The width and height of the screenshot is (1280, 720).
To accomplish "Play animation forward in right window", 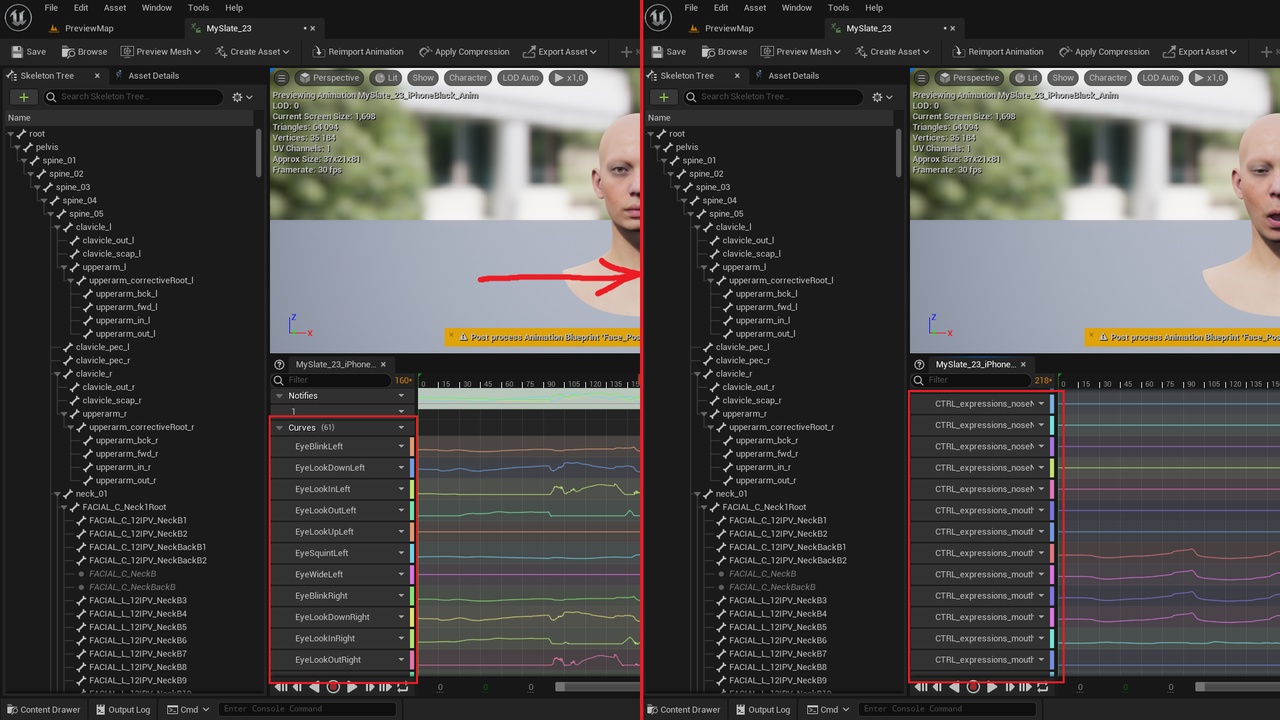I will pos(992,687).
